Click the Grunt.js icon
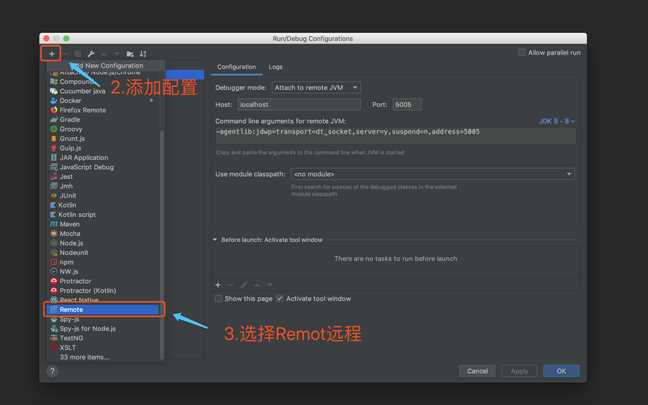This screenshot has height=405, width=648. [x=54, y=138]
